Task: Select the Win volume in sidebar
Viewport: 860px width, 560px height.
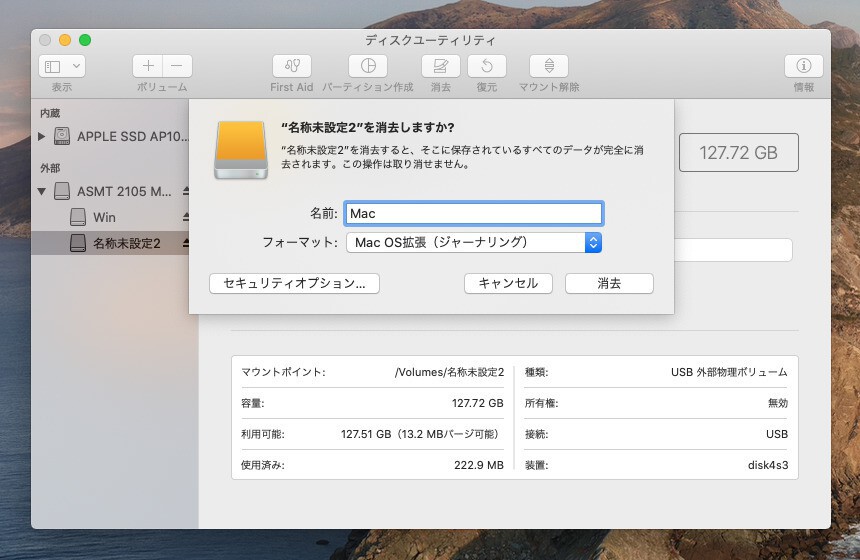Action: click(x=105, y=217)
